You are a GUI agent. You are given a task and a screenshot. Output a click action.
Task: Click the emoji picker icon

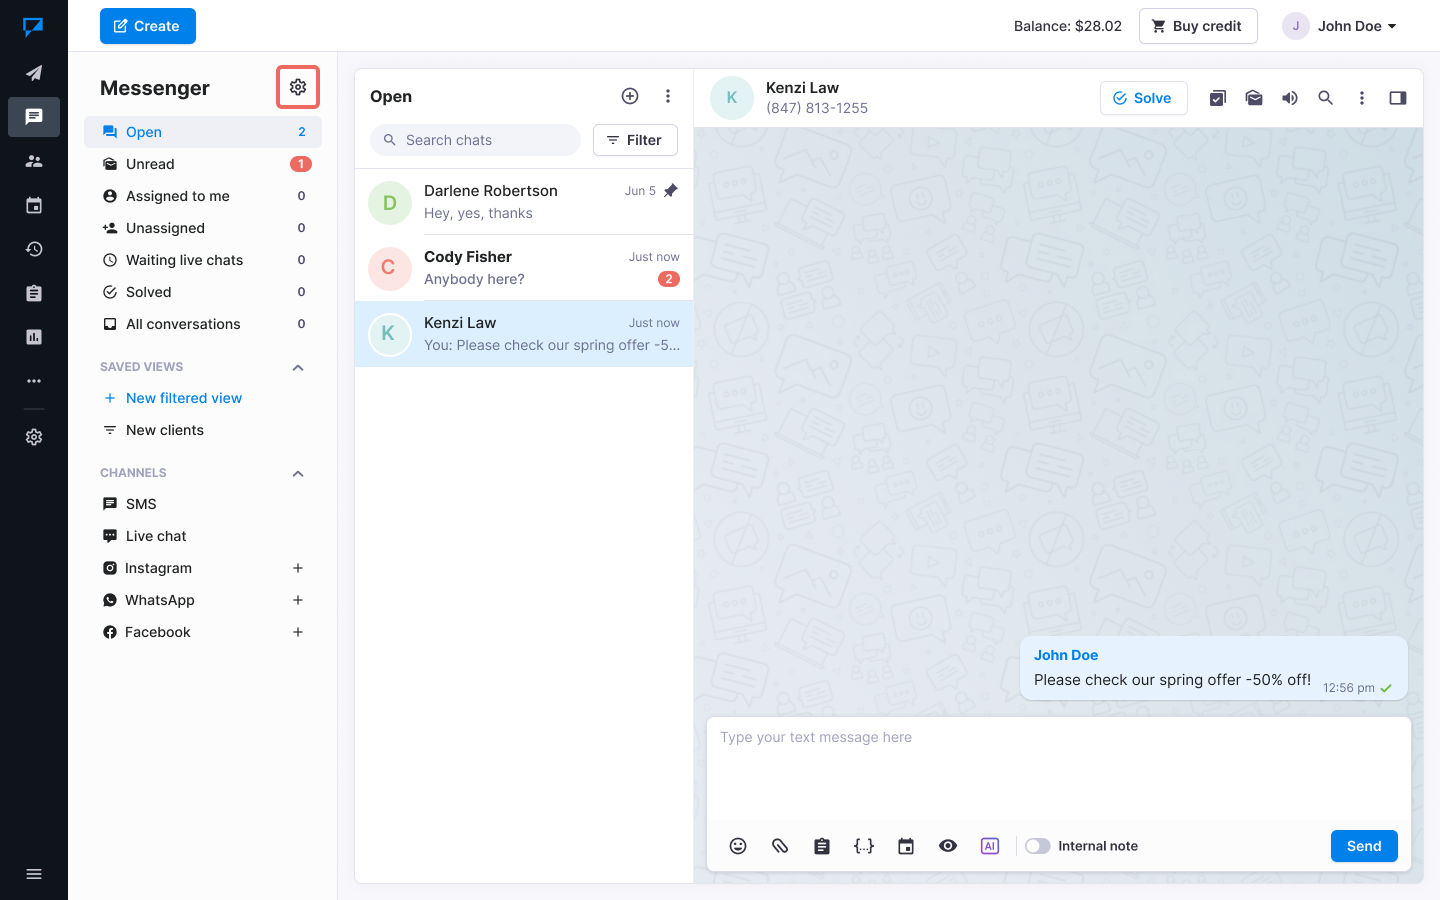pos(738,846)
